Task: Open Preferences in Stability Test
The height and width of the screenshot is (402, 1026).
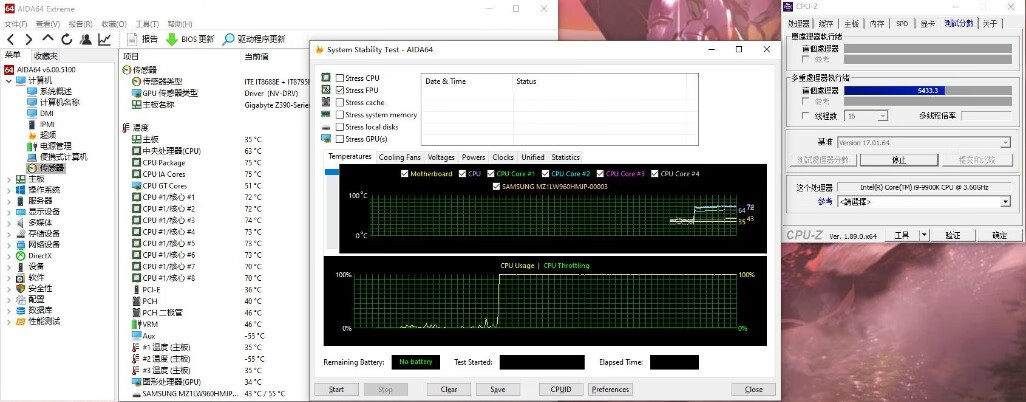Action: (610, 389)
